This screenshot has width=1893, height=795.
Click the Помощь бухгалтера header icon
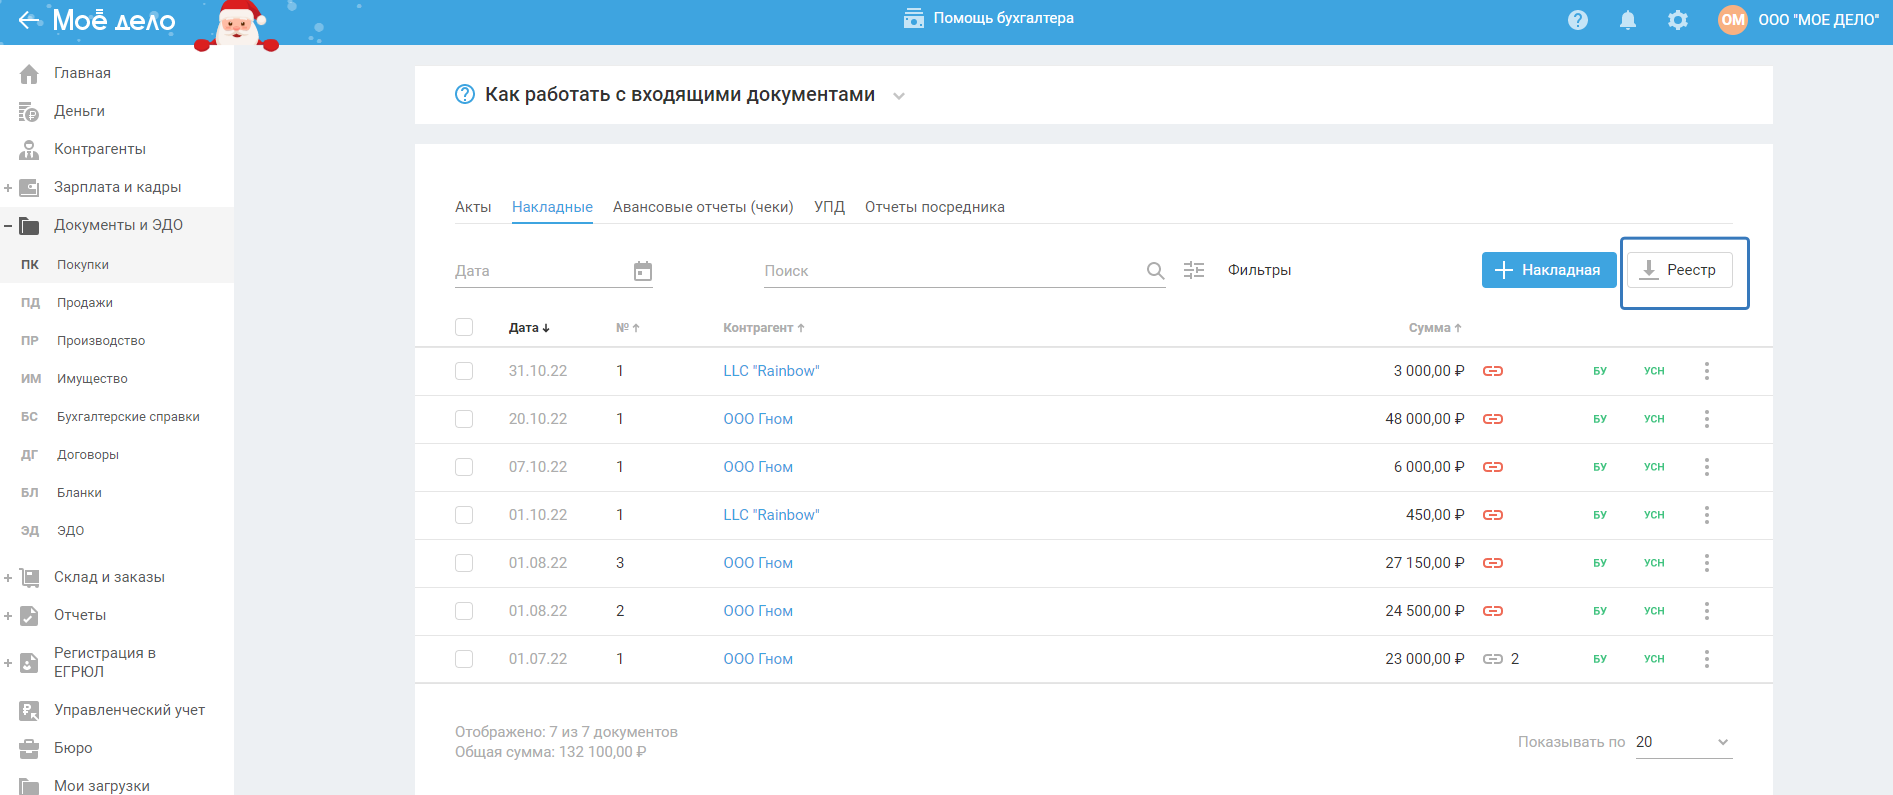pyautogui.click(x=913, y=18)
